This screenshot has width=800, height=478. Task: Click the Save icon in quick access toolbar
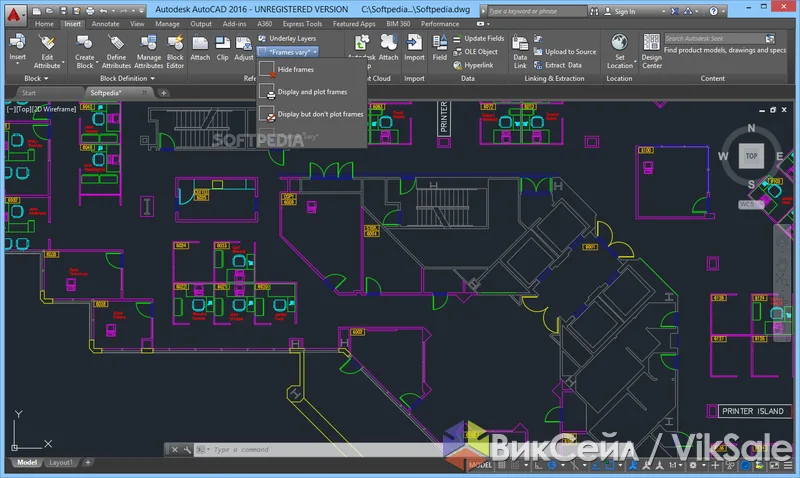63,10
